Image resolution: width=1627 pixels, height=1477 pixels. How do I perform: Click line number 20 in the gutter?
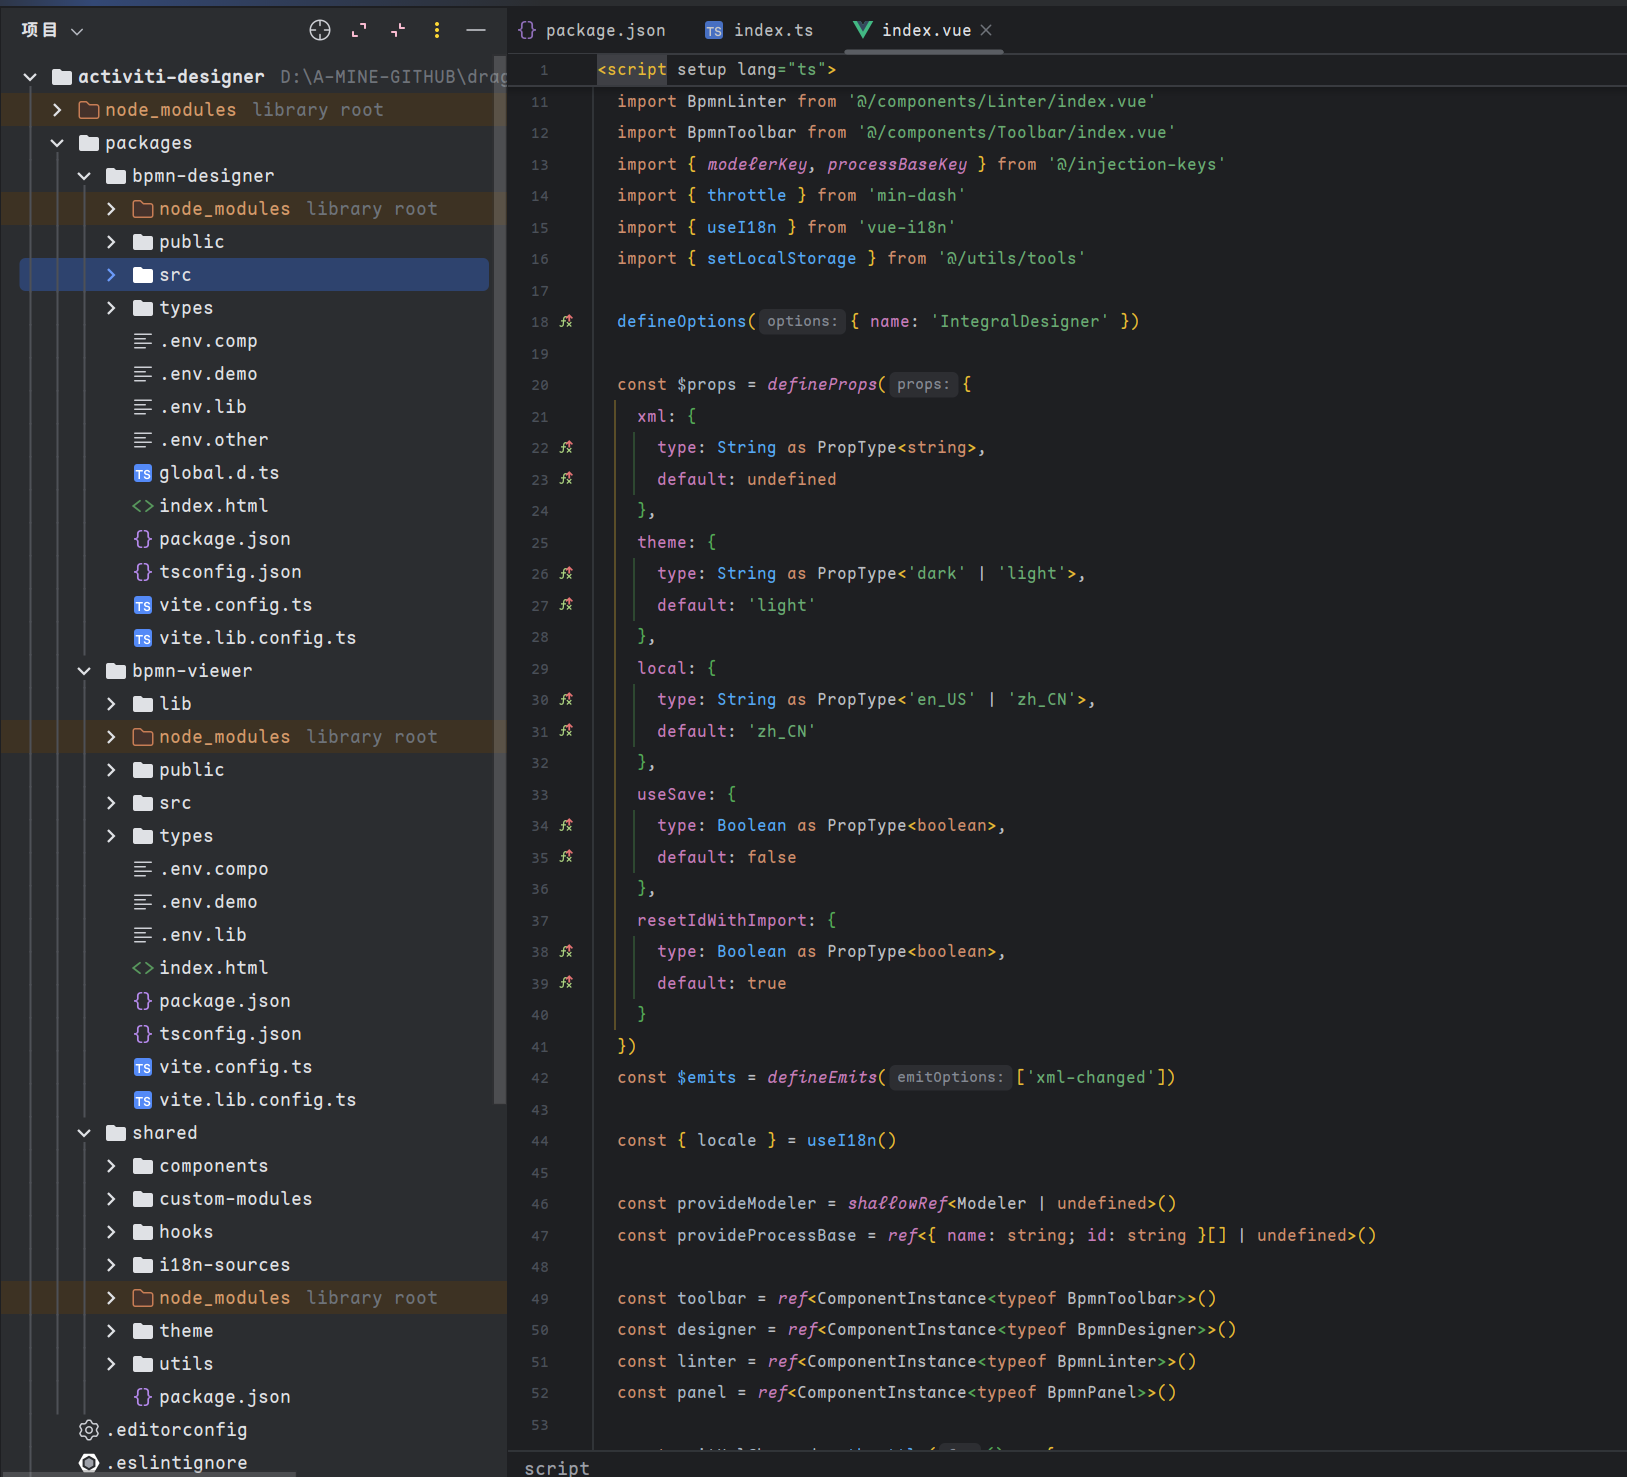(x=539, y=385)
